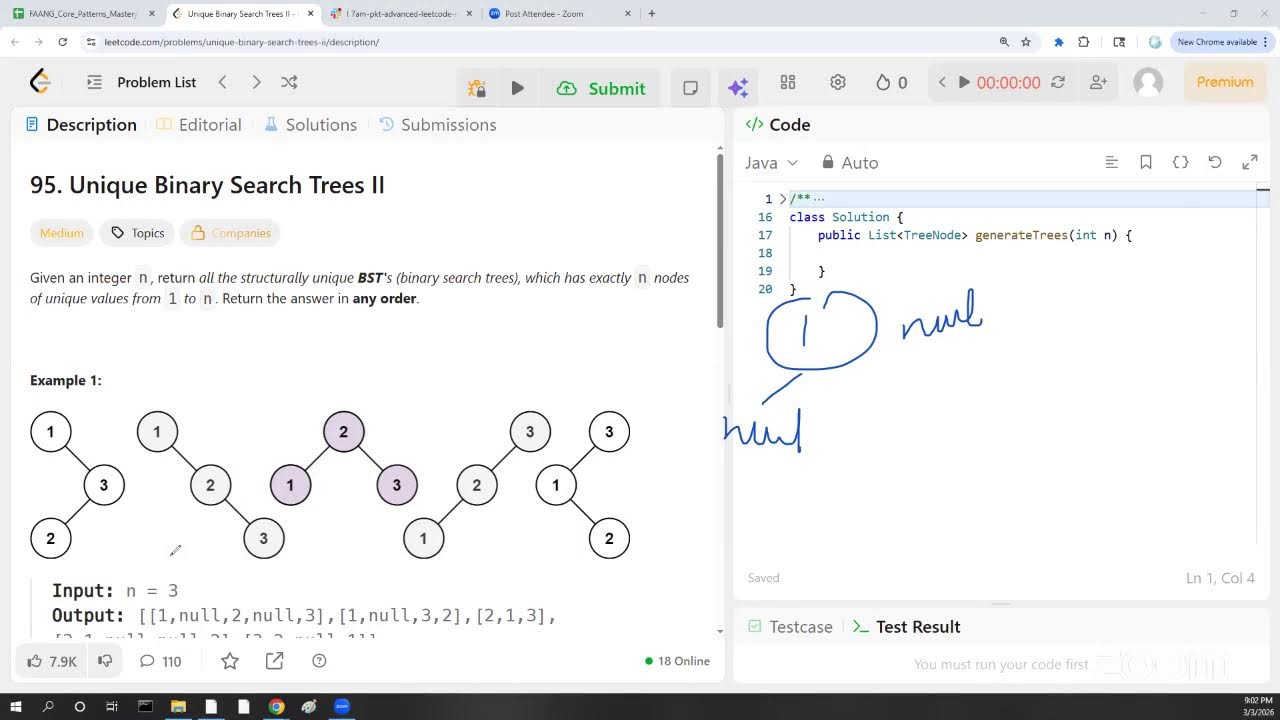Click the debugger icon beside Run
The image size is (1280, 720).
[477, 88]
